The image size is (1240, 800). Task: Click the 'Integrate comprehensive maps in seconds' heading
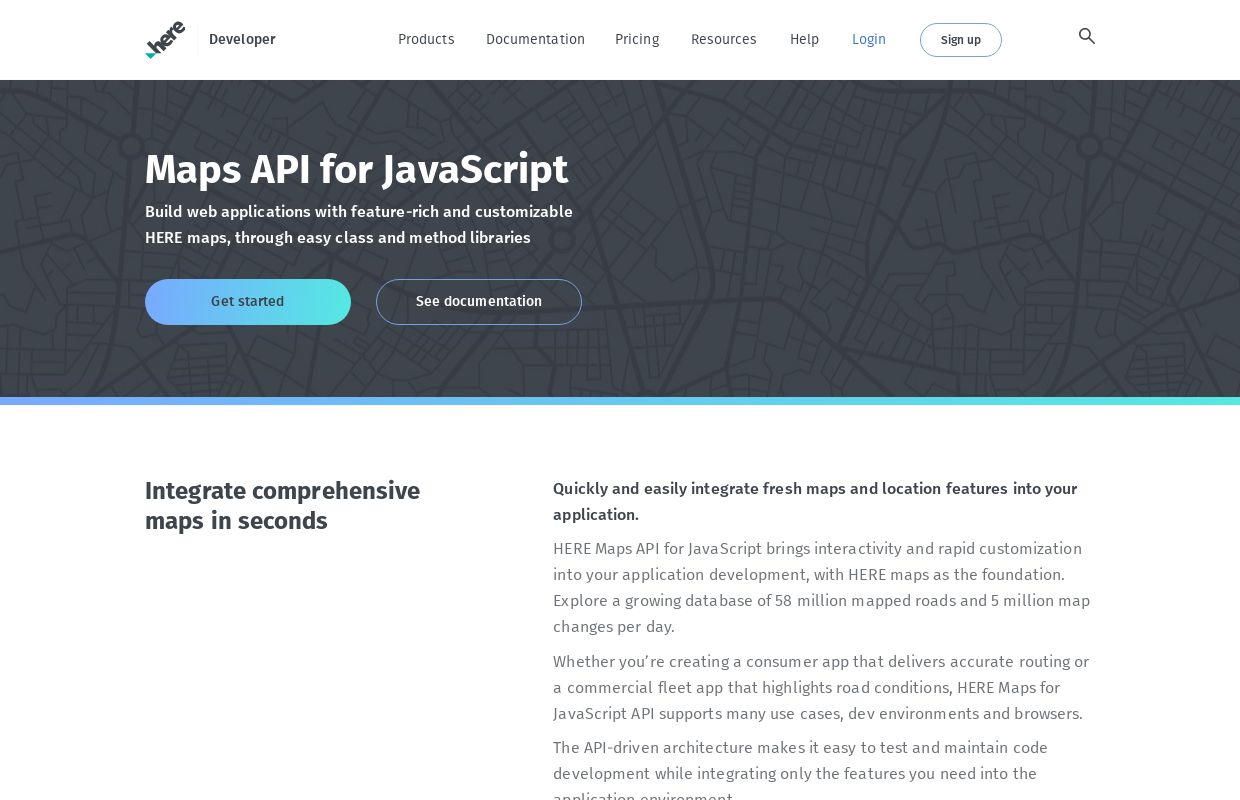[x=283, y=506]
